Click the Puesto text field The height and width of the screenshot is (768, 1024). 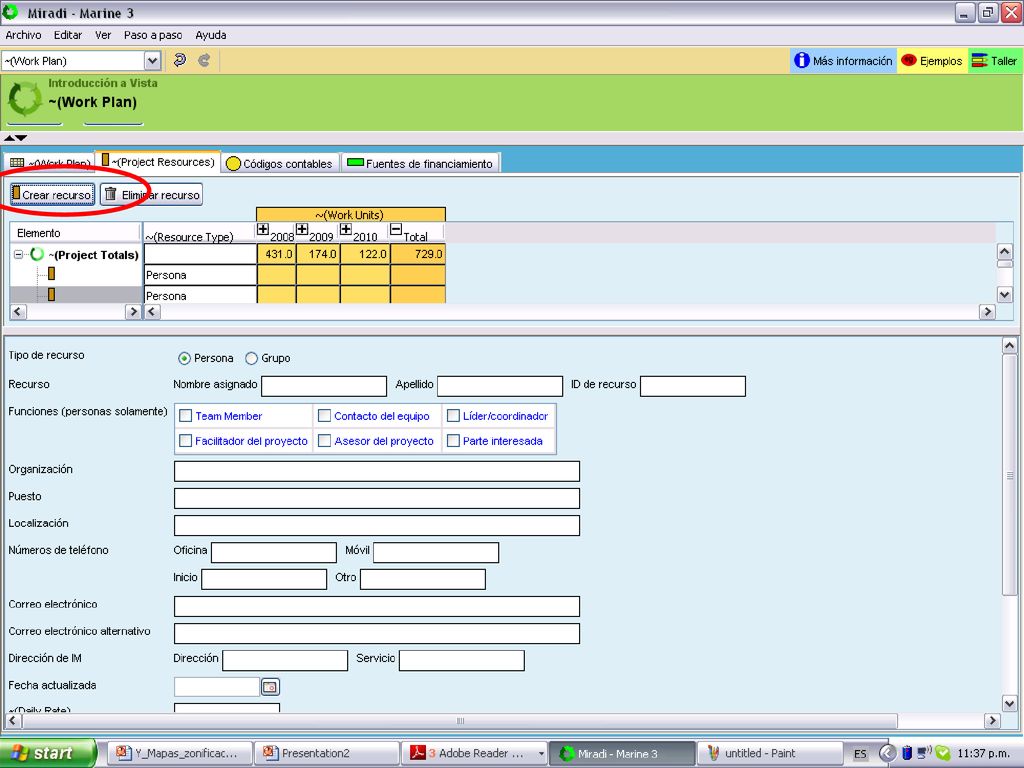[x=377, y=498]
